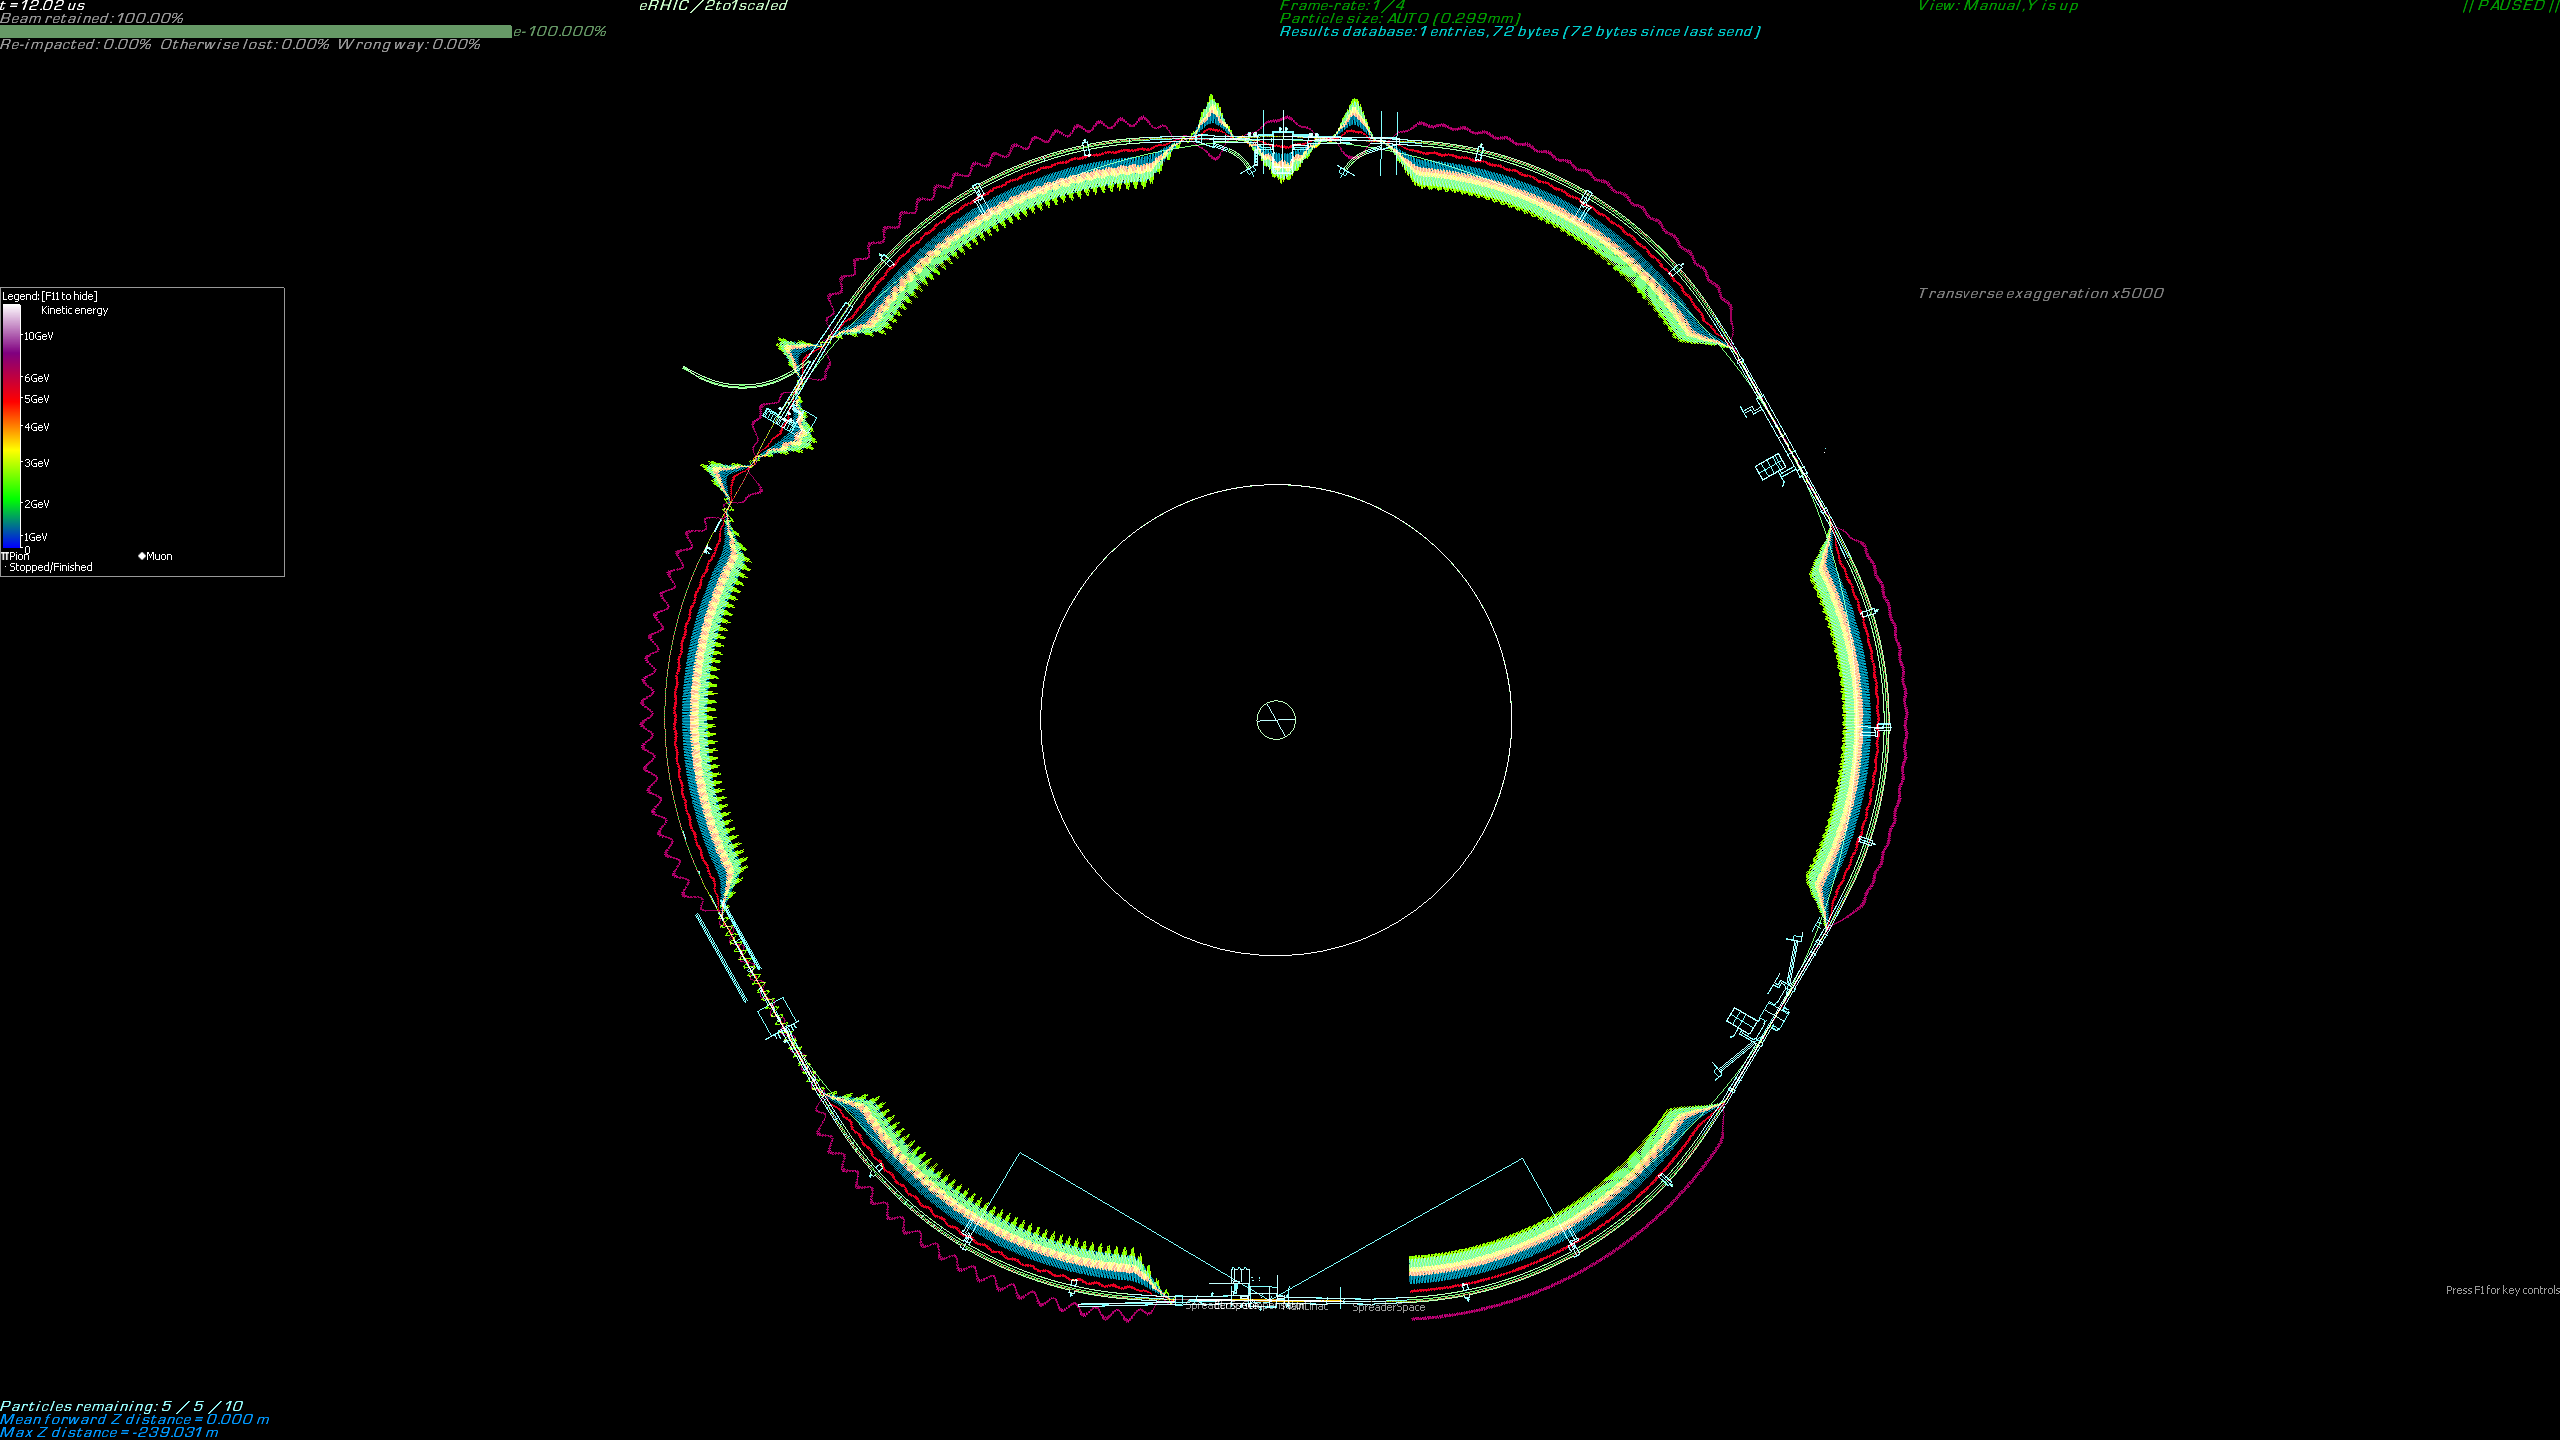Image resolution: width=2560 pixels, height=1440 pixels.
Task: Click the 10GeV mark on legend scale
Action: coord(38,337)
